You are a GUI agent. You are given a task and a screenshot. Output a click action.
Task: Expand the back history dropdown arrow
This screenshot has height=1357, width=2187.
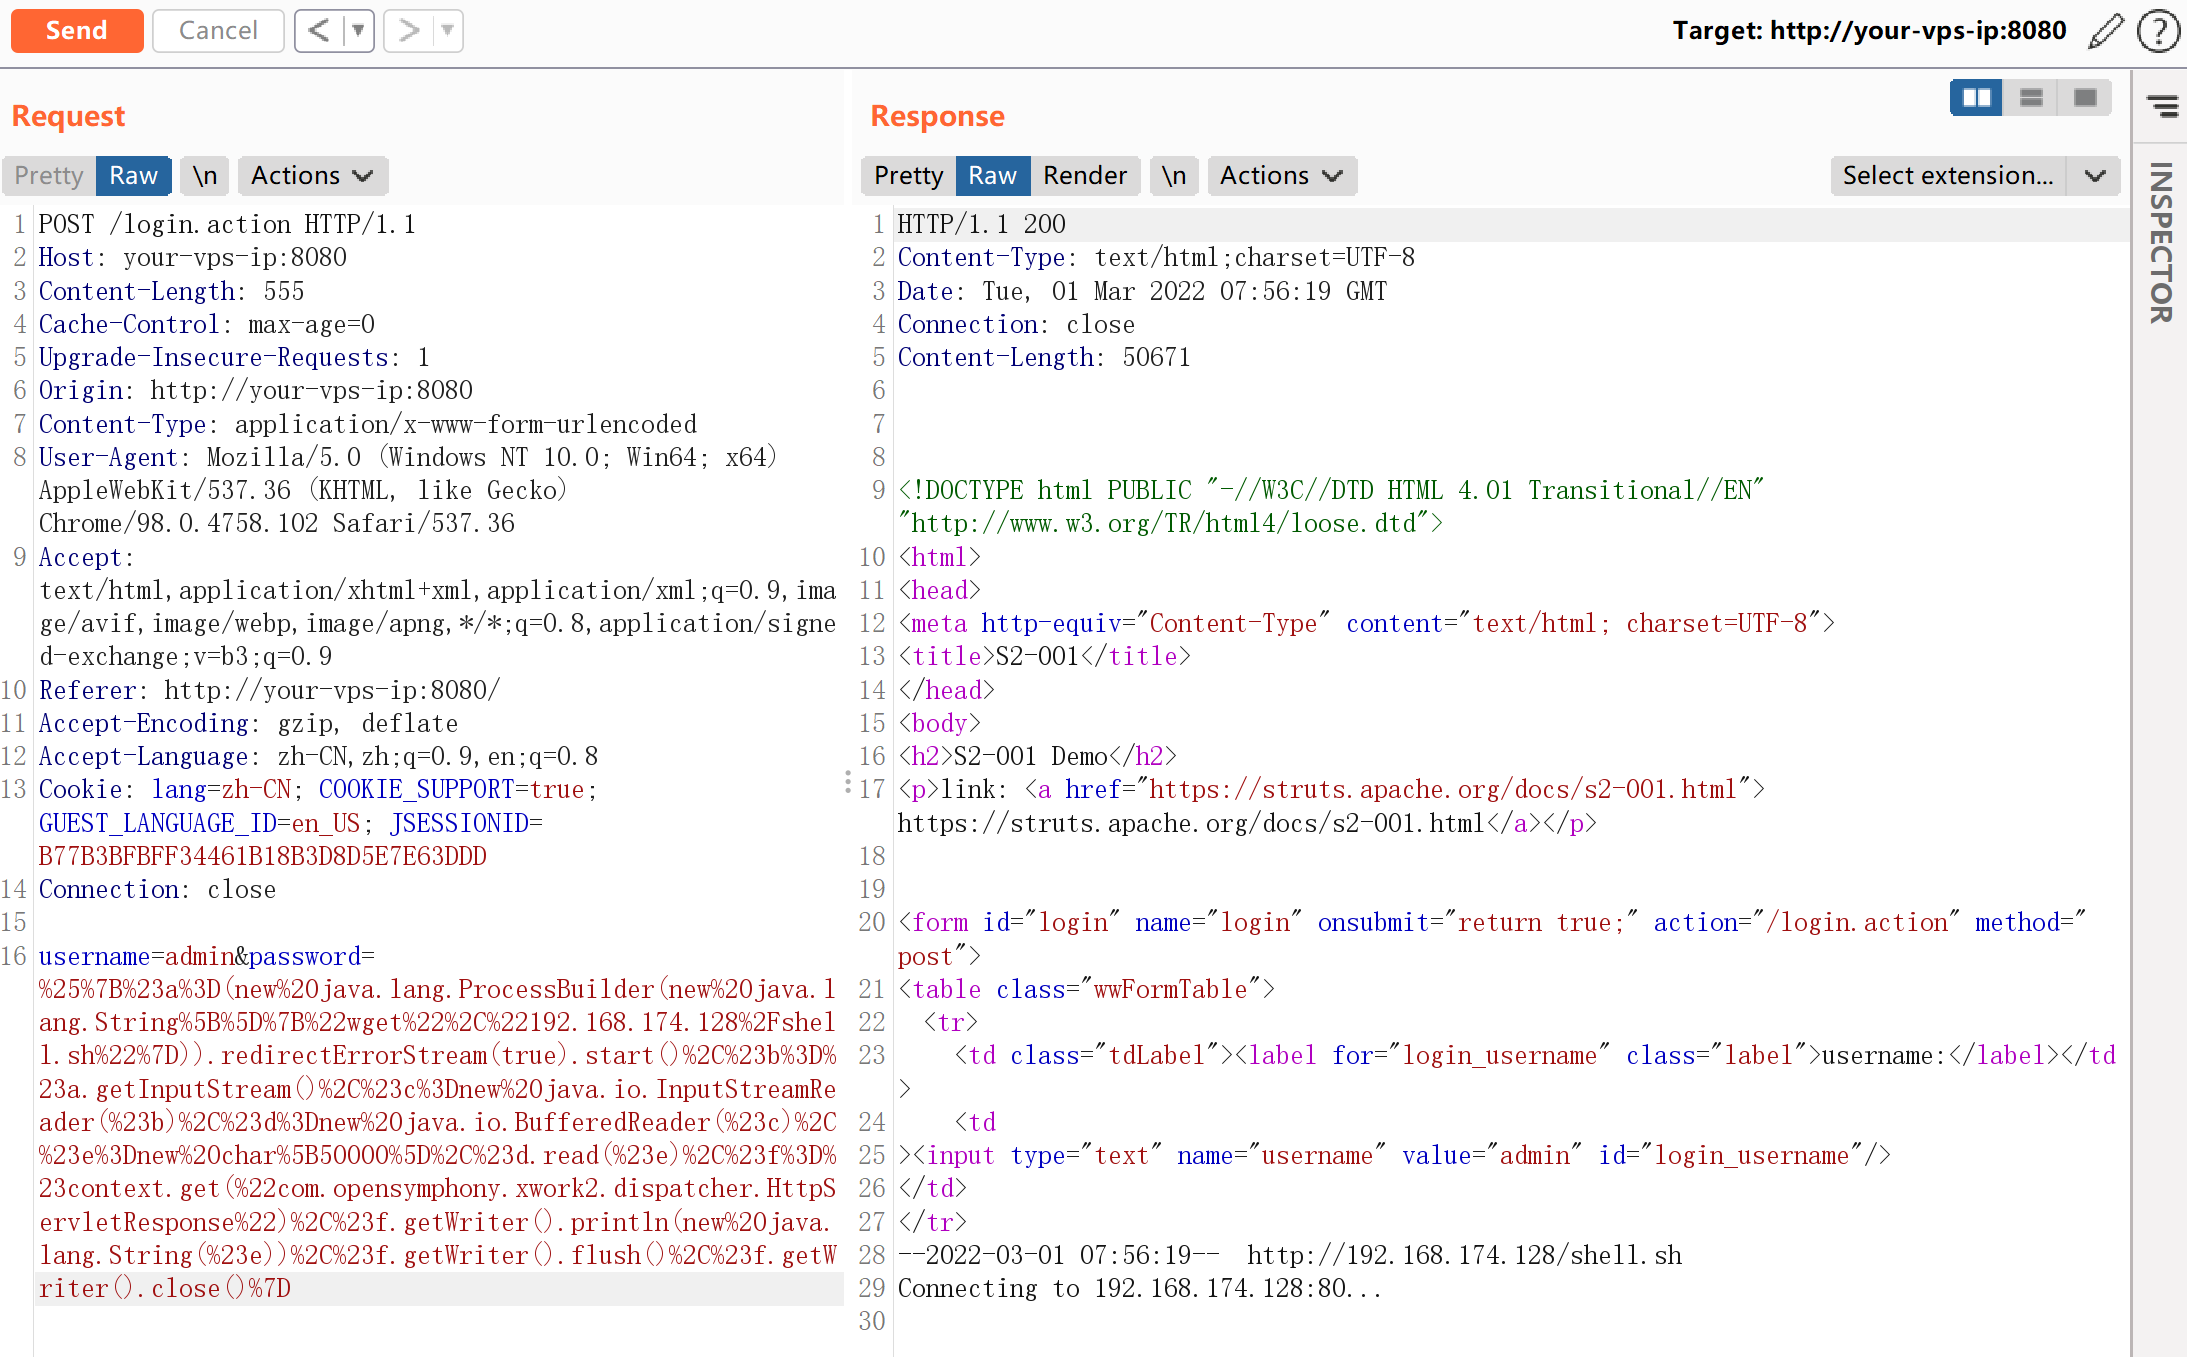pos(357,30)
